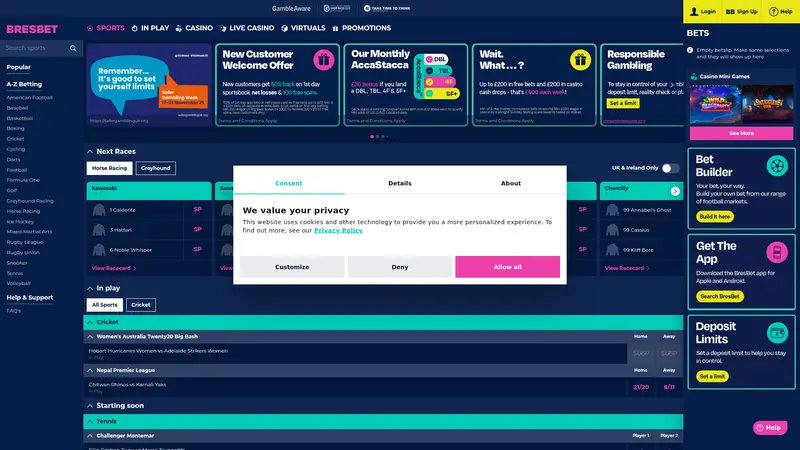Open the Live Casino navigation item

pos(247,28)
